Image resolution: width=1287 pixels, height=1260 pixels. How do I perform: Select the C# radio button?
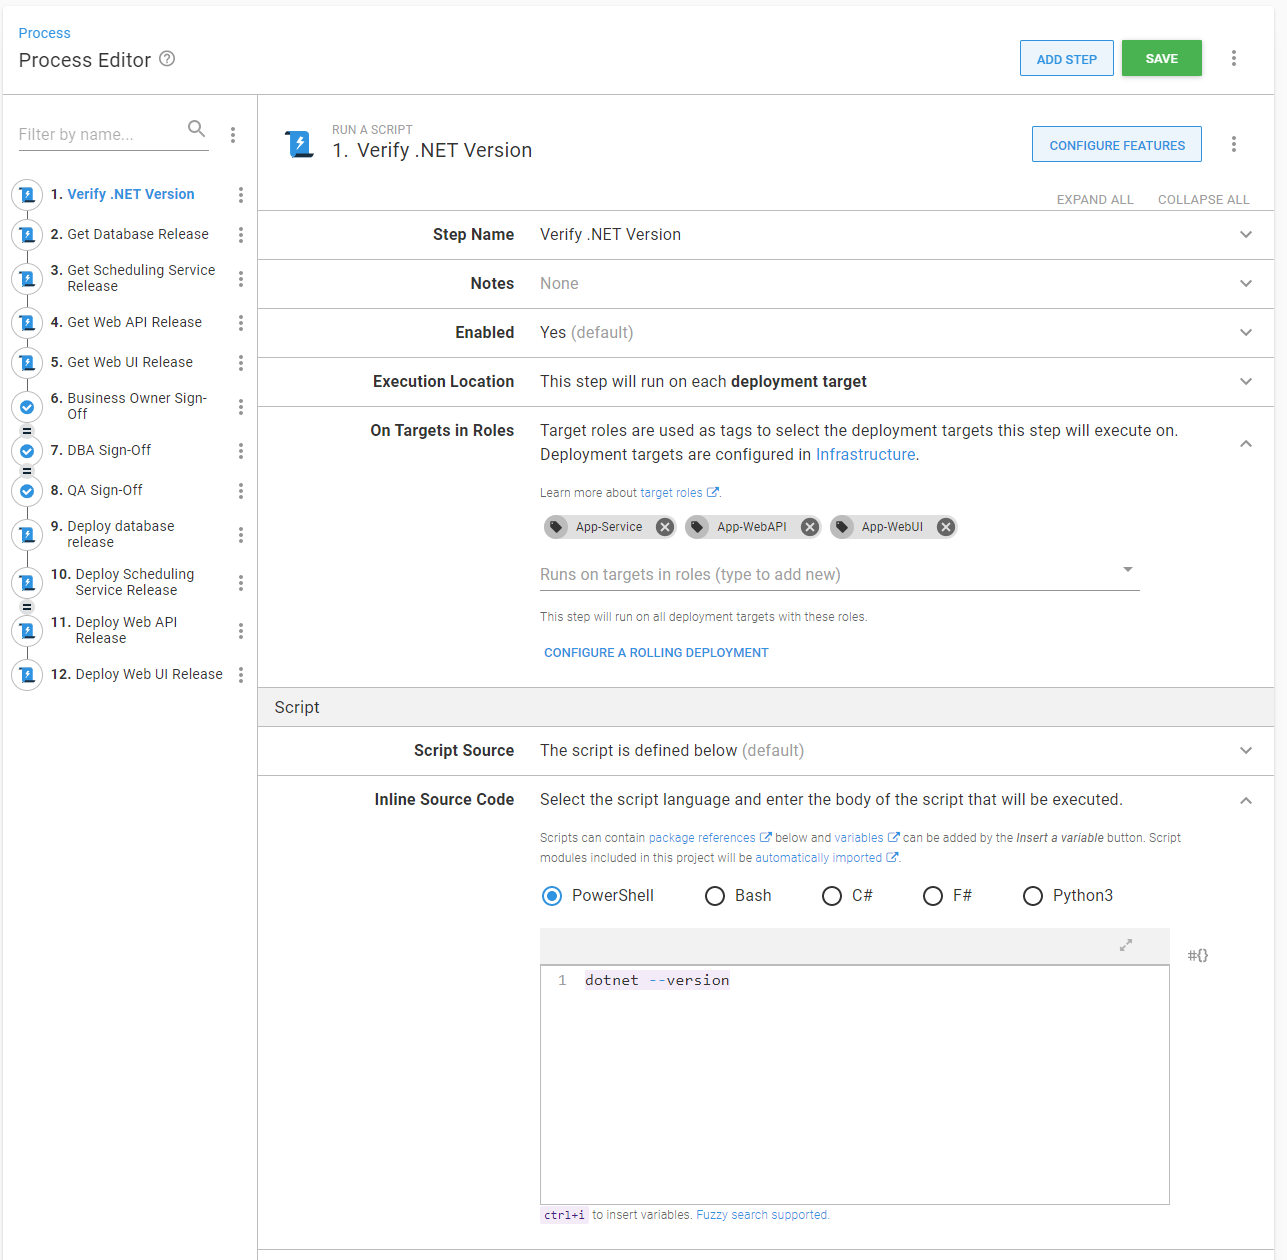point(832,896)
